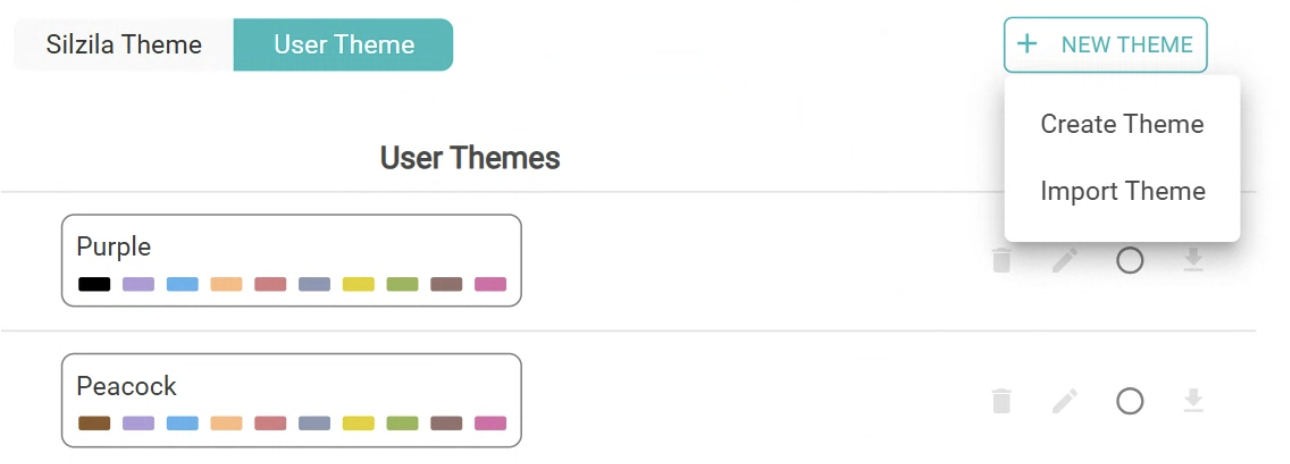Click the brown swatch in Peacock theme
This screenshot has width=1290, height=464.
click(x=94, y=423)
